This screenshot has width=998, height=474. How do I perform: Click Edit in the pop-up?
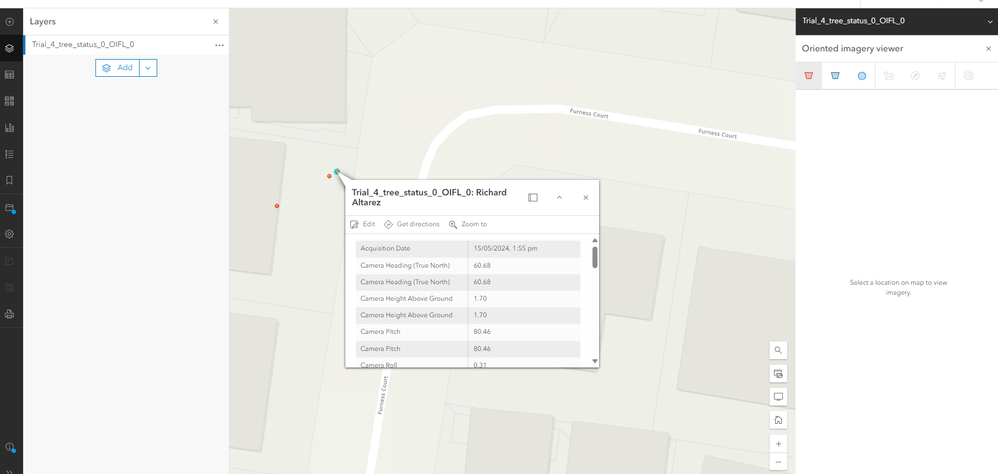click(363, 225)
